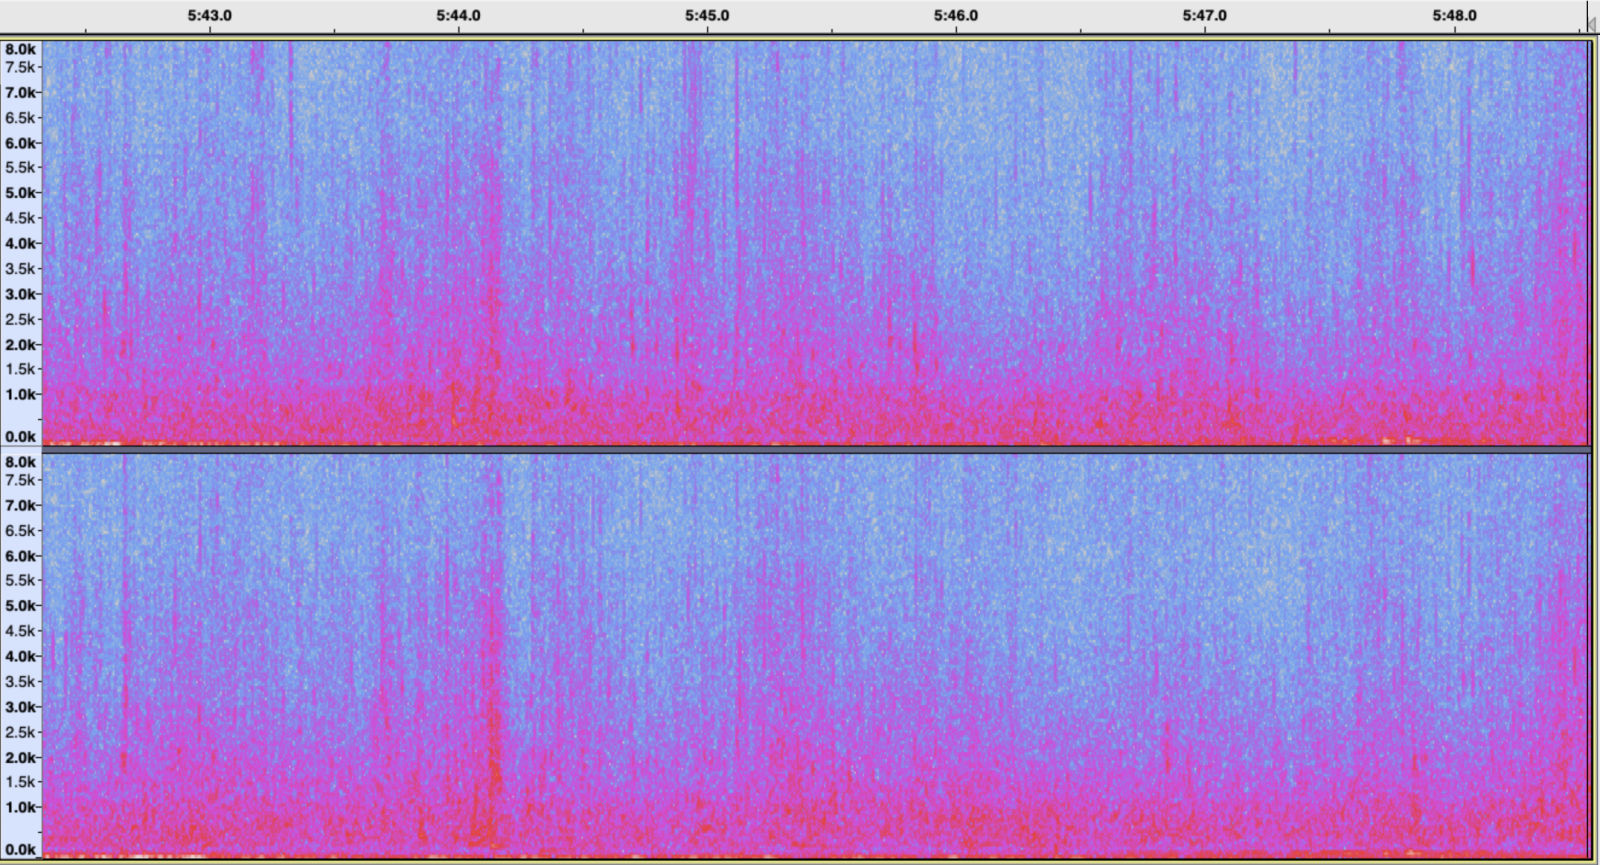The width and height of the screenshot is (1600, 865).
Task: Click the lower channel's 5.0k frequency label
Action: point(20,606)
